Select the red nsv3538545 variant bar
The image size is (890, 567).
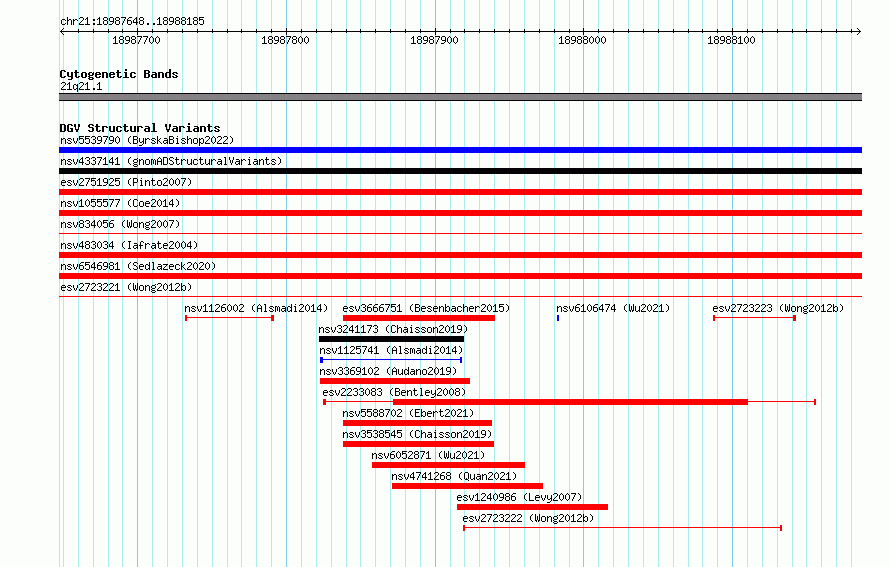[x=418, y=444]
